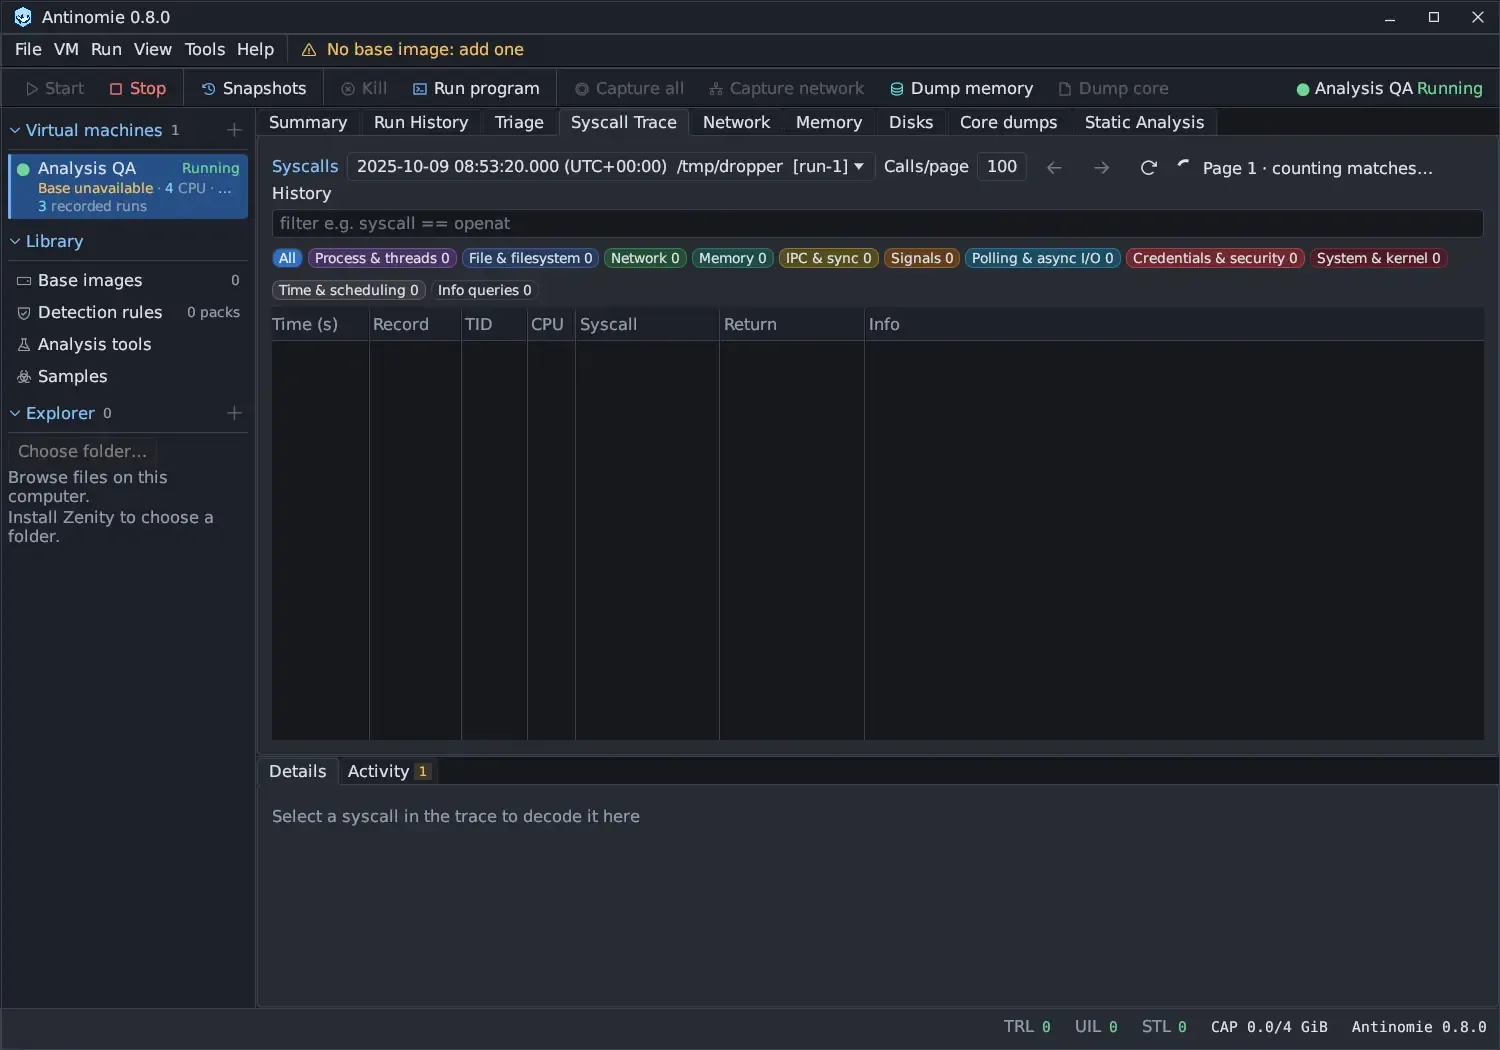1500x1050 pixels.
Task: Toggle the Network 0 category chip
Action: [645, 258]
